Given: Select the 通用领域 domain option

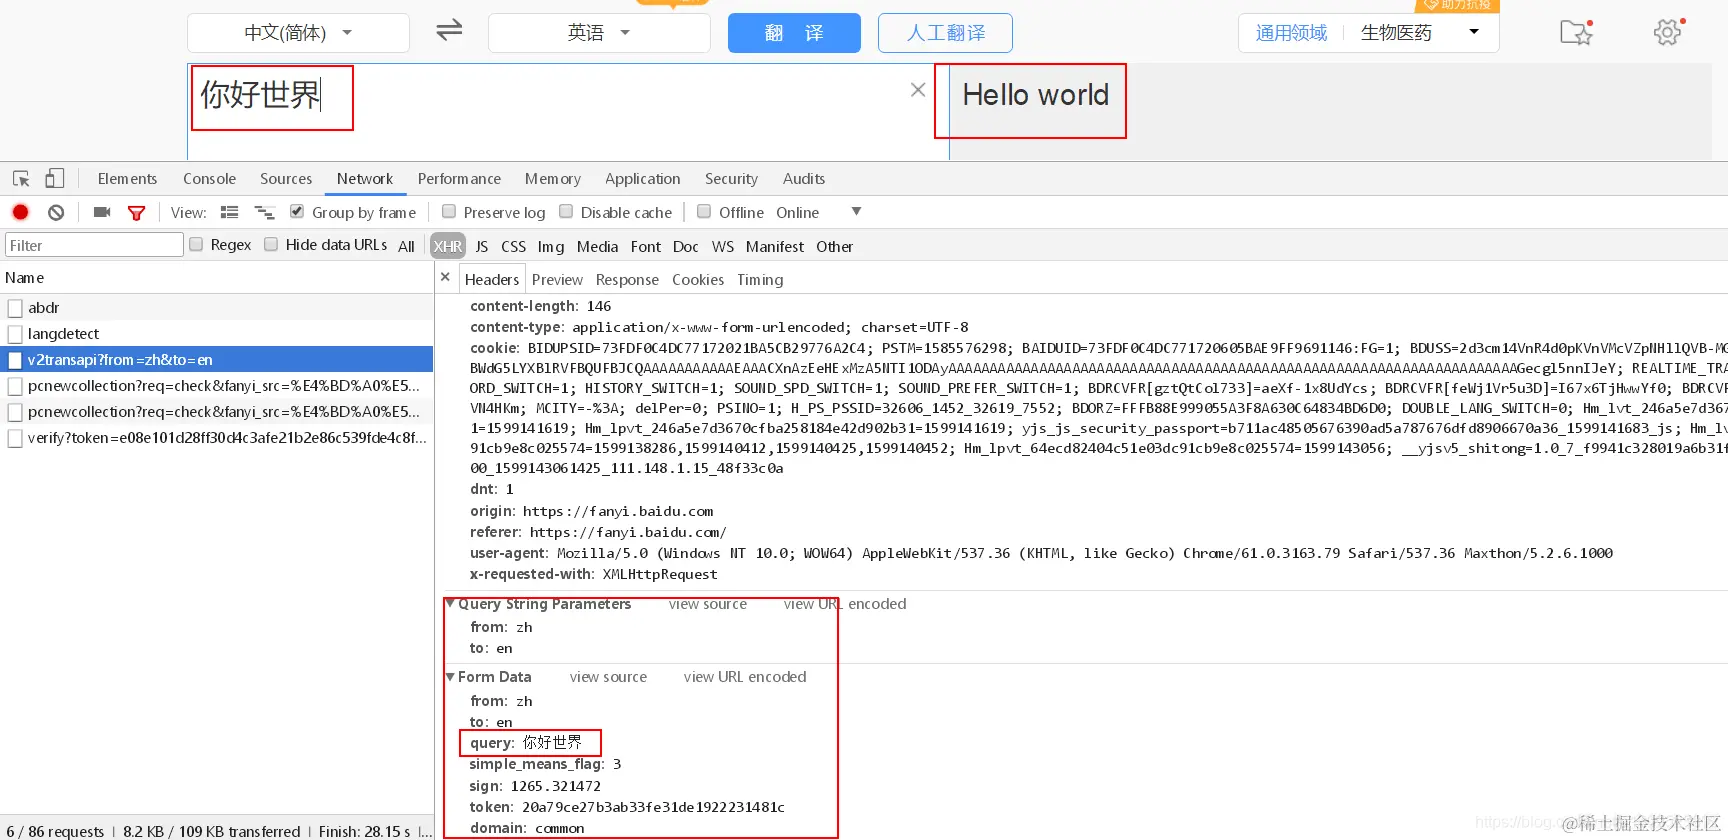Looking at the screenshot, I should click(1291, 33).
